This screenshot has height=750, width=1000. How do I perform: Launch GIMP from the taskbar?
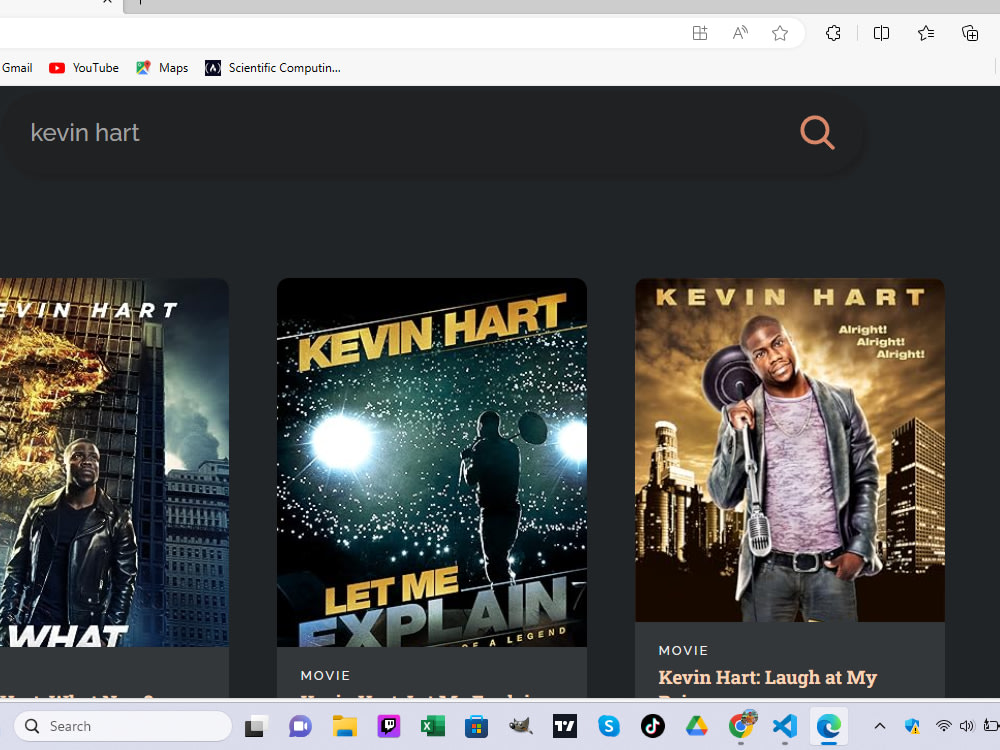(520, 726)
